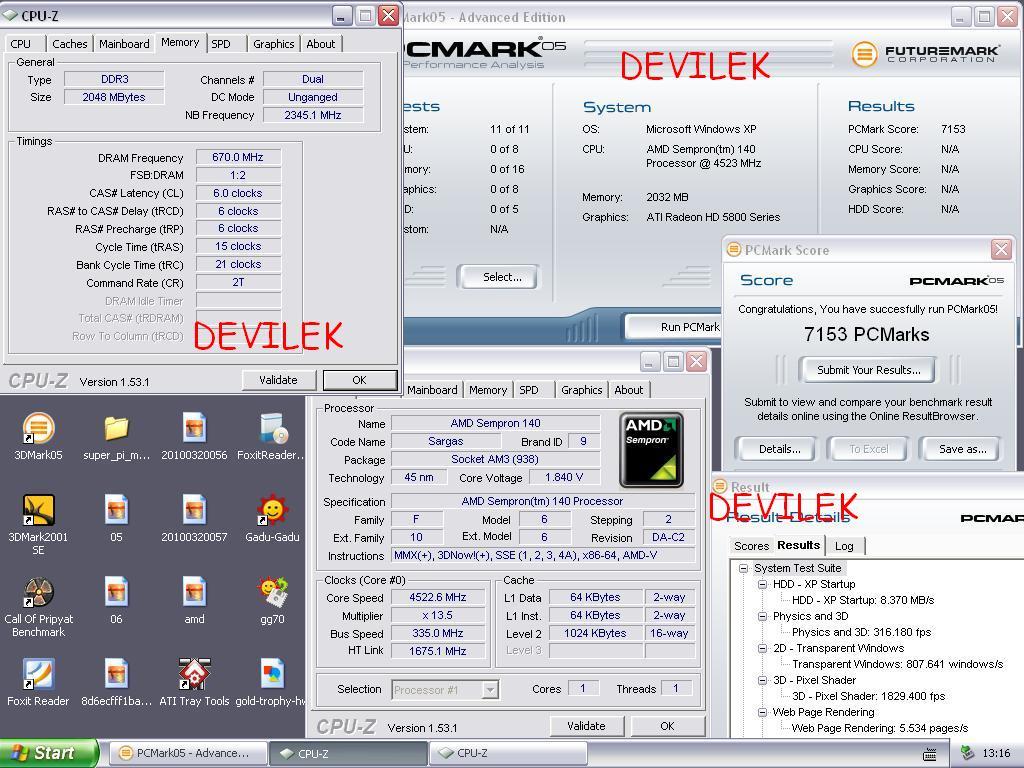Collapse HDD - XP Startup node
The image size is (1024, 768).
[x=762, y=584]
